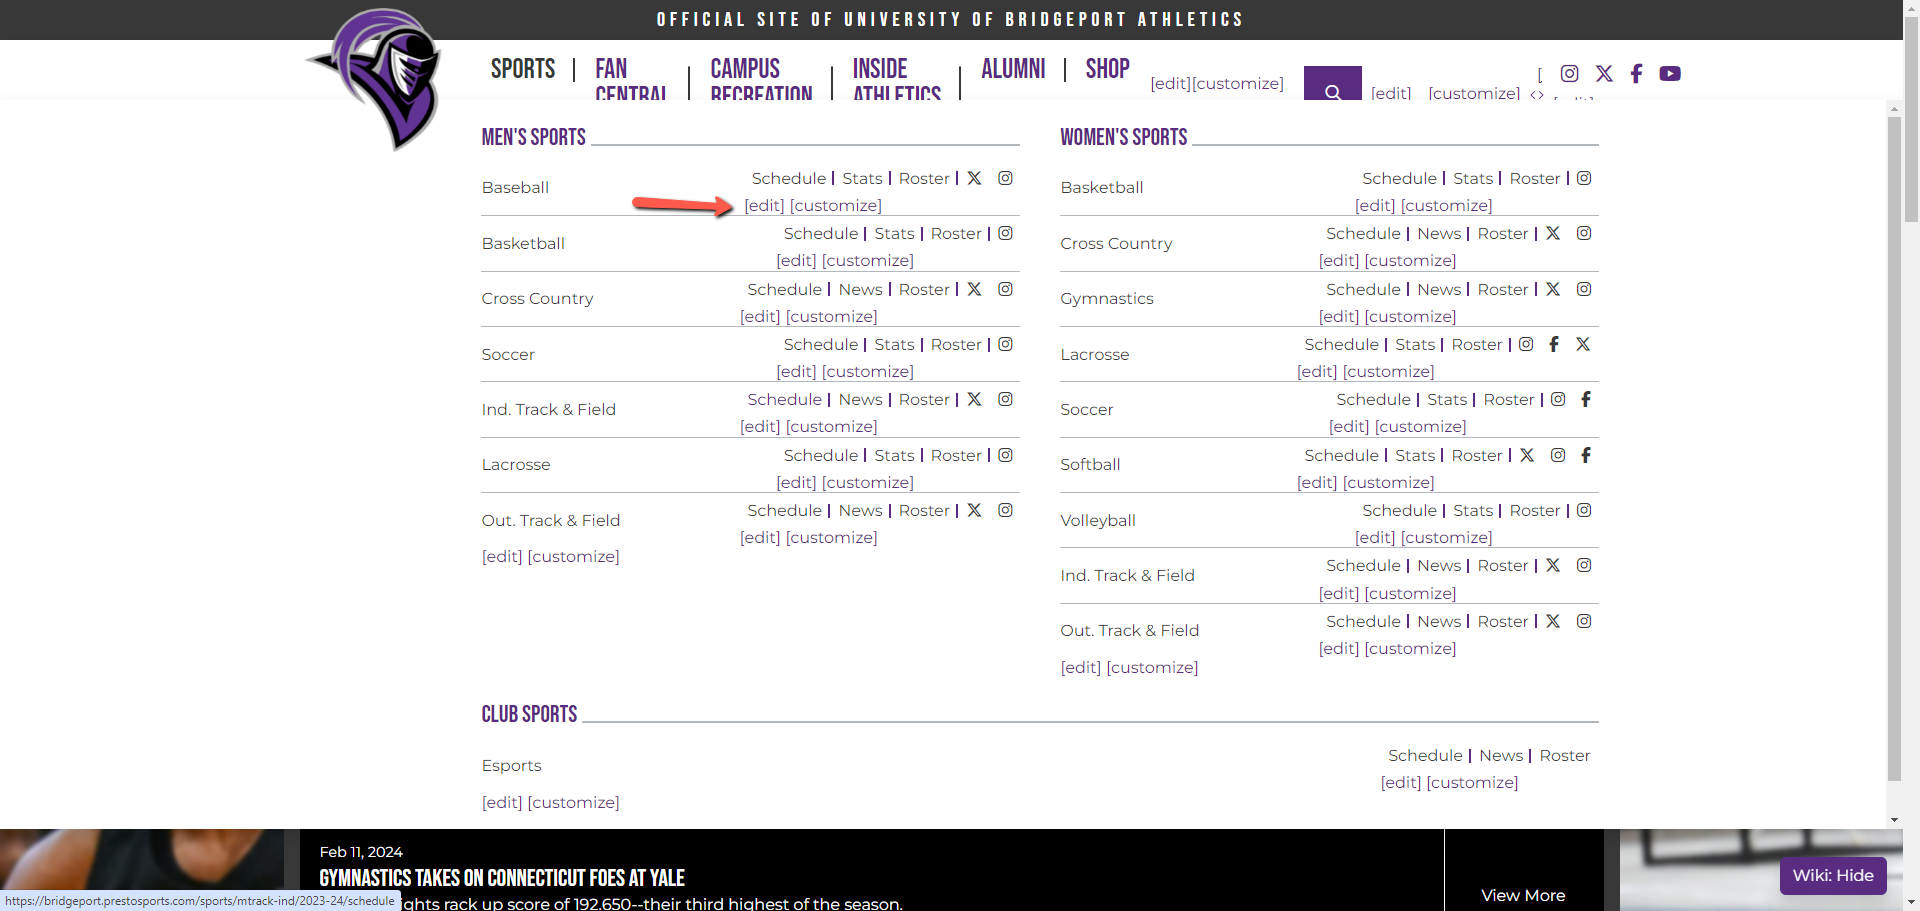
Task: Open Women's Volleyball Instagram icon
Action: pos(1584,510)
